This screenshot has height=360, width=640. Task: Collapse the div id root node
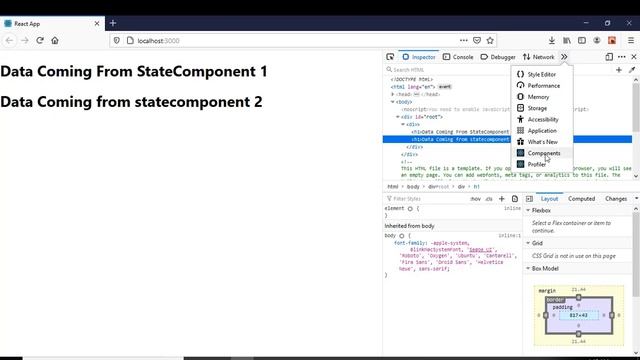click(x=398, y=117)
